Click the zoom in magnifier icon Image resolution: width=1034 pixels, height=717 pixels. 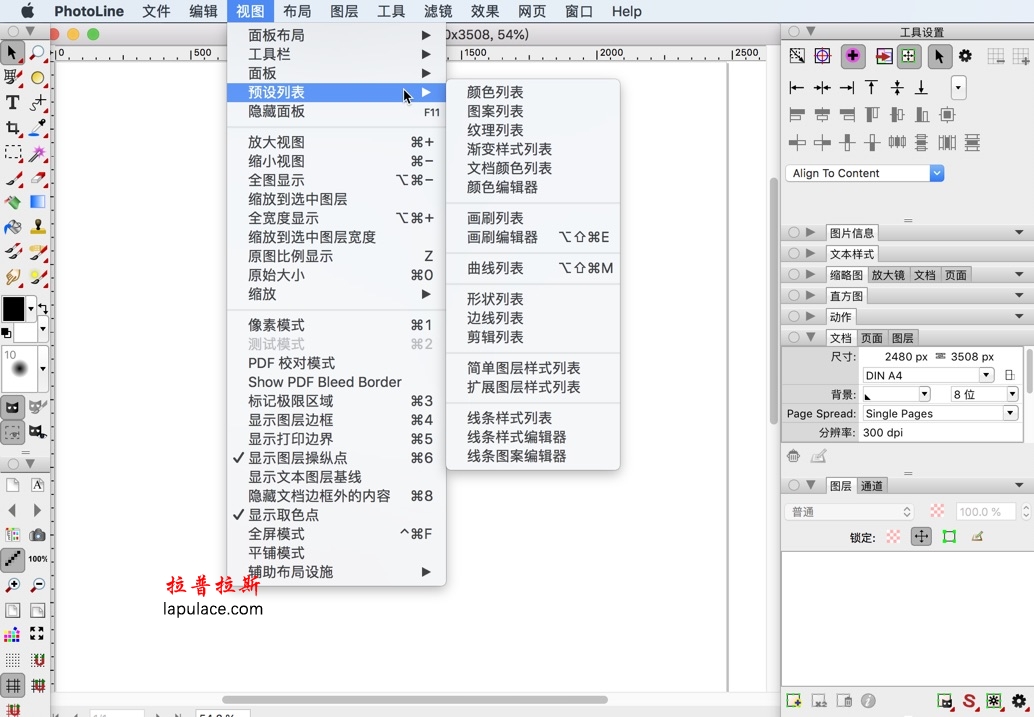point(12,585)
